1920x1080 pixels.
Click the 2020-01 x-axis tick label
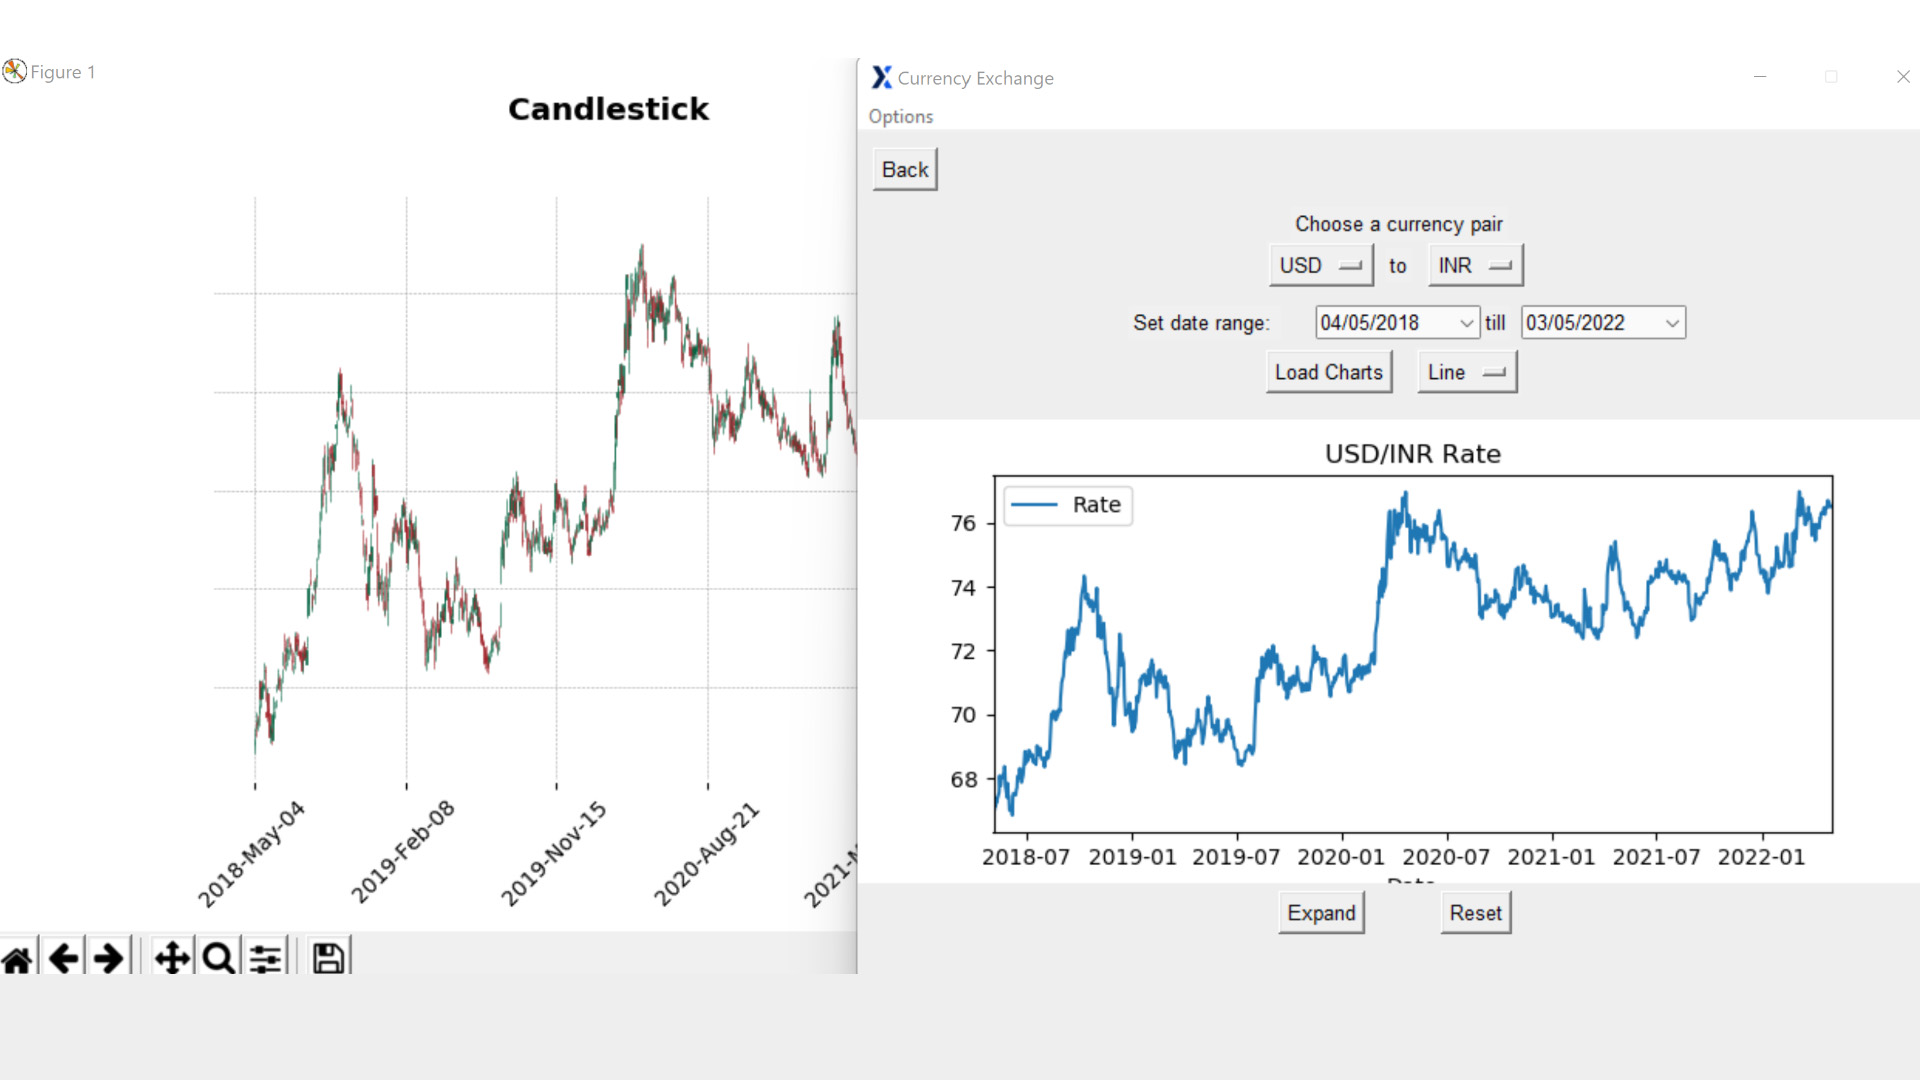tap(1341, 857)
